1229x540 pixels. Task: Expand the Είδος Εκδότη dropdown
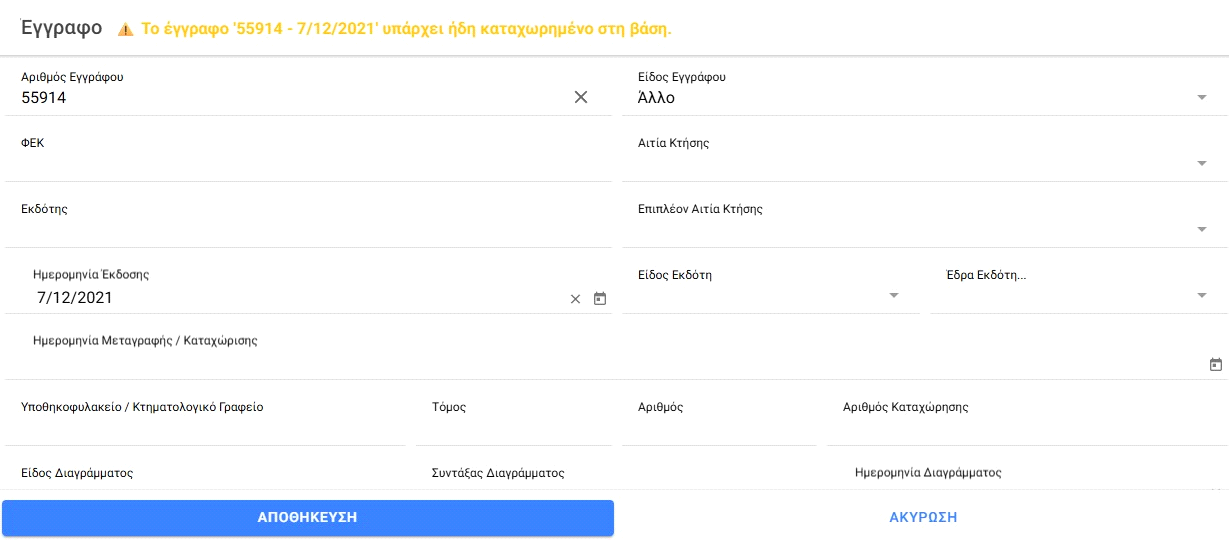point(893,296)
